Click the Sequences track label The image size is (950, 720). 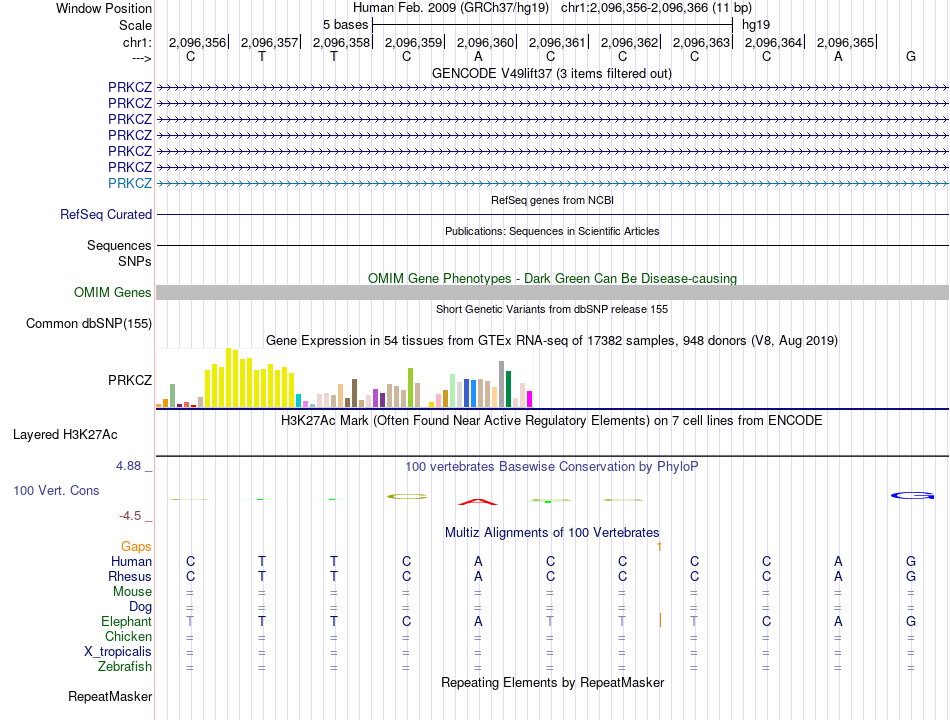coord(119,245)
